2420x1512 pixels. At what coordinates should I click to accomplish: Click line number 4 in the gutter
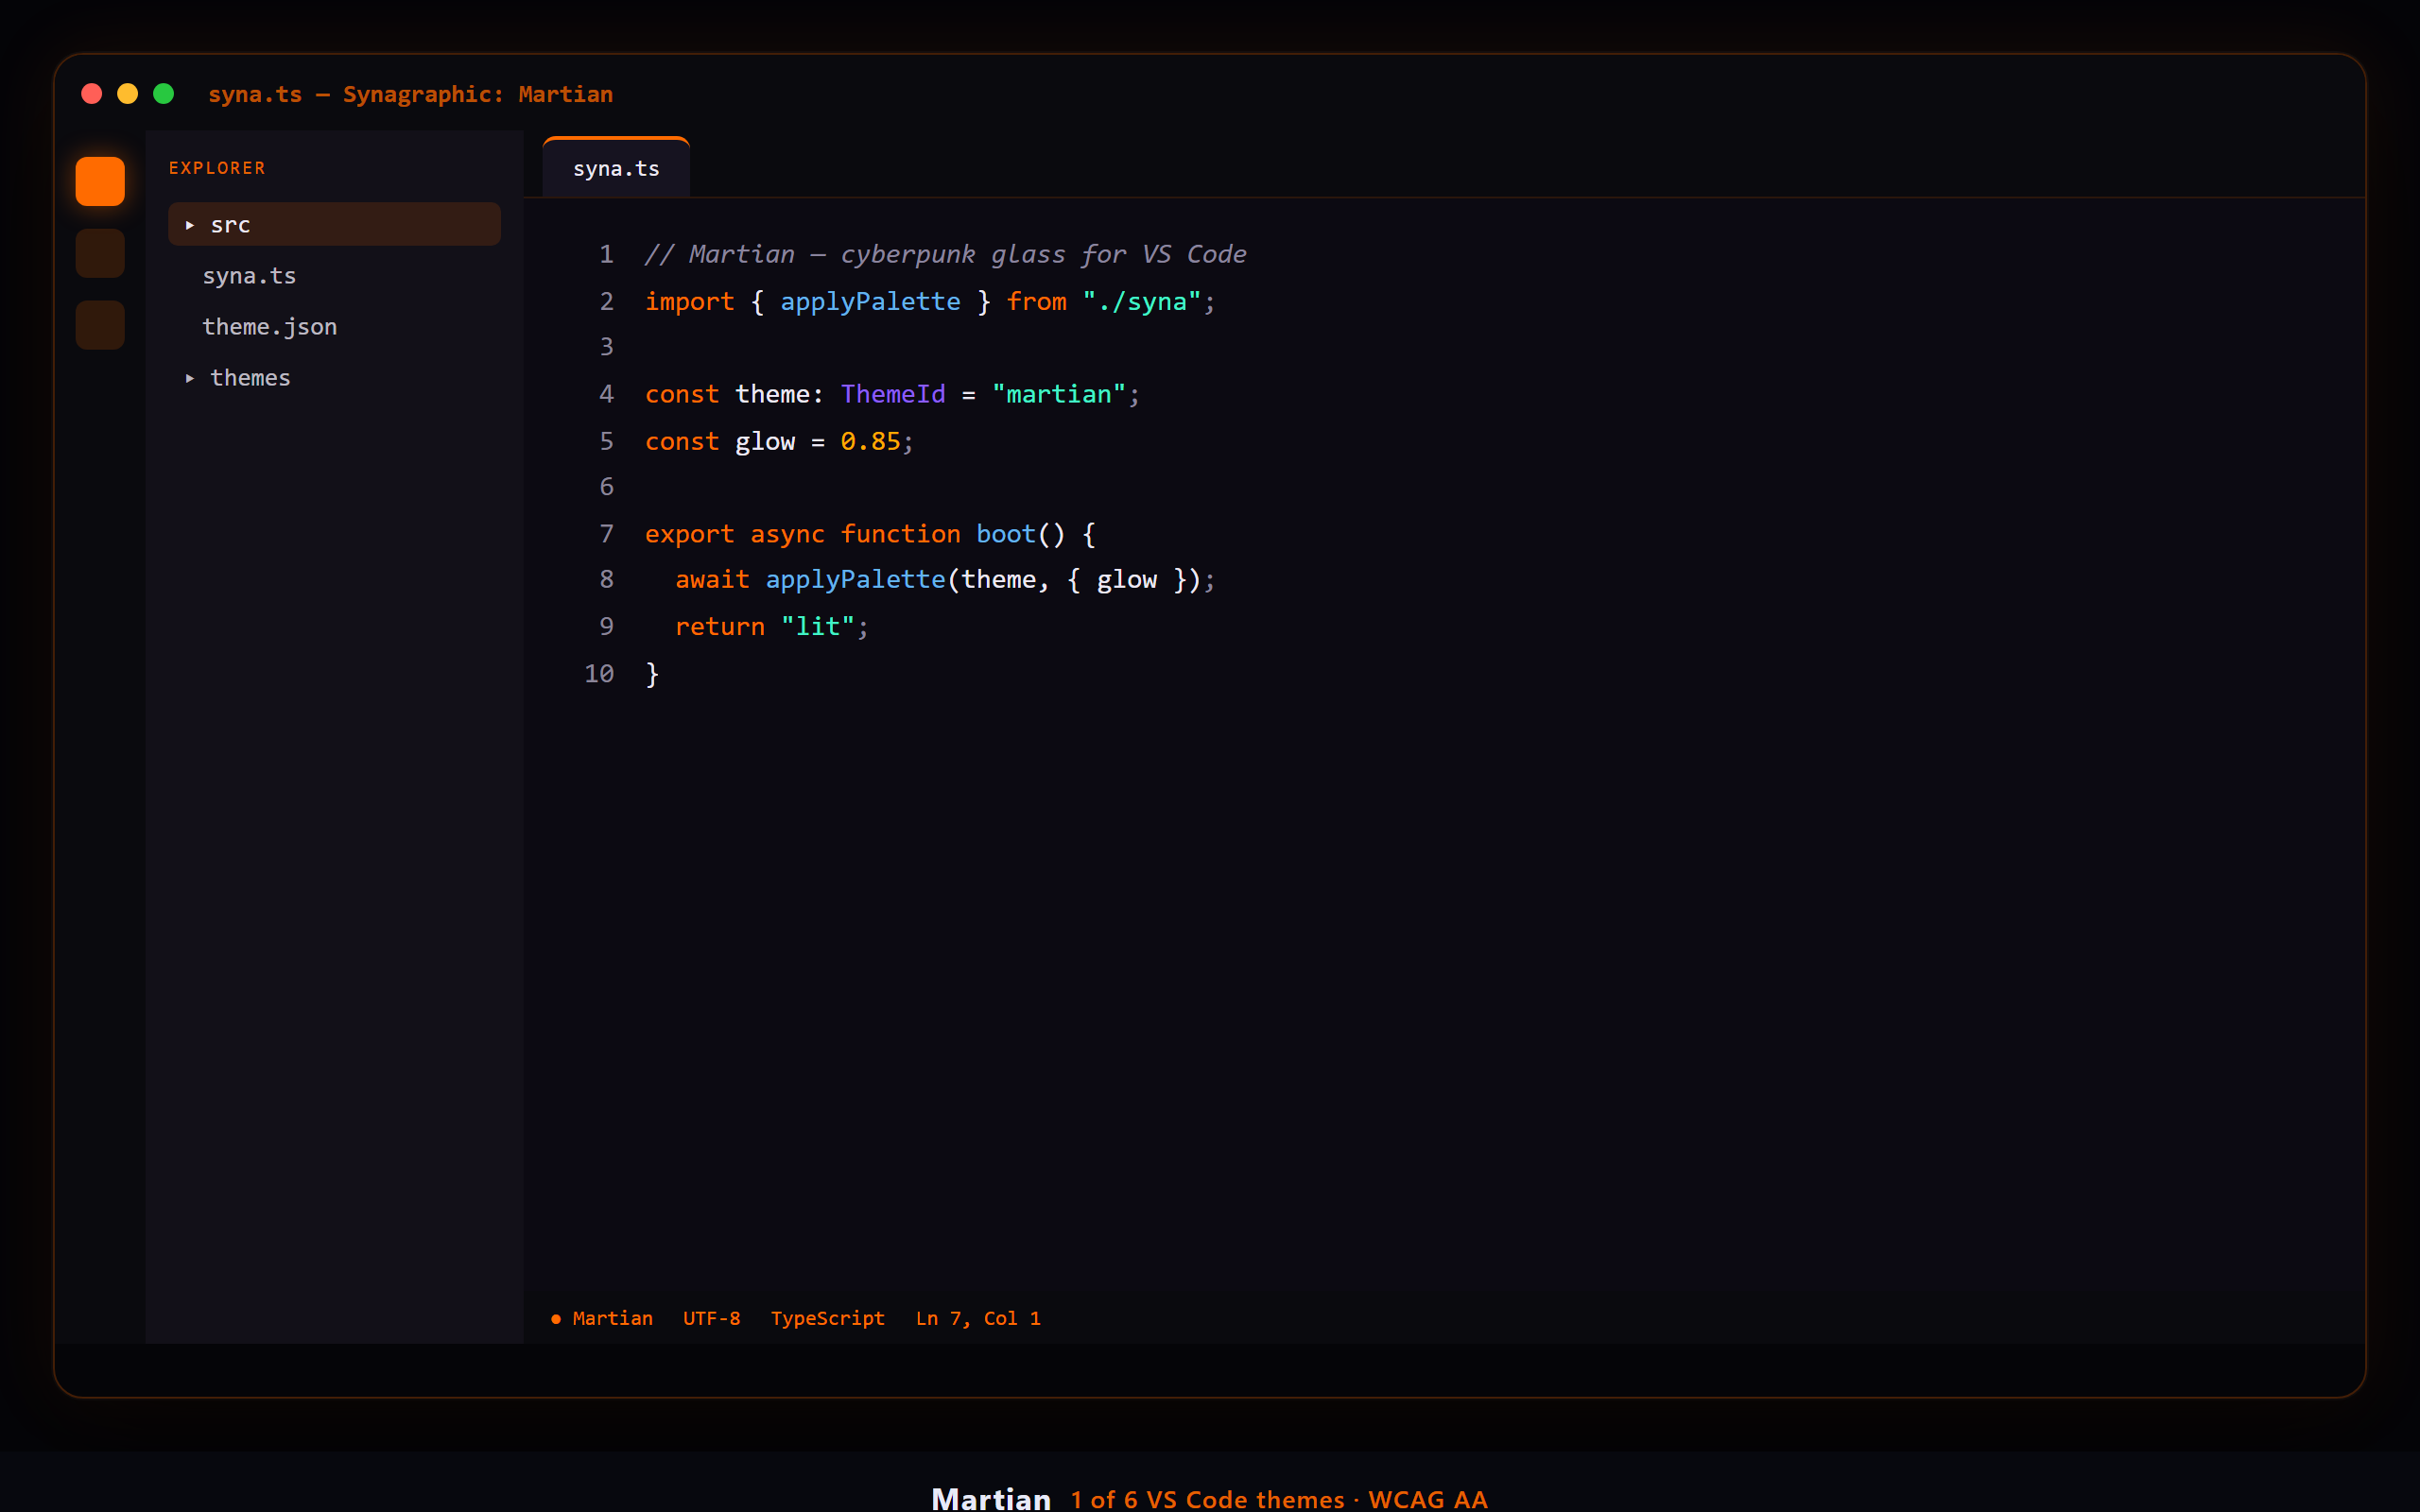[x=606, y=394]
